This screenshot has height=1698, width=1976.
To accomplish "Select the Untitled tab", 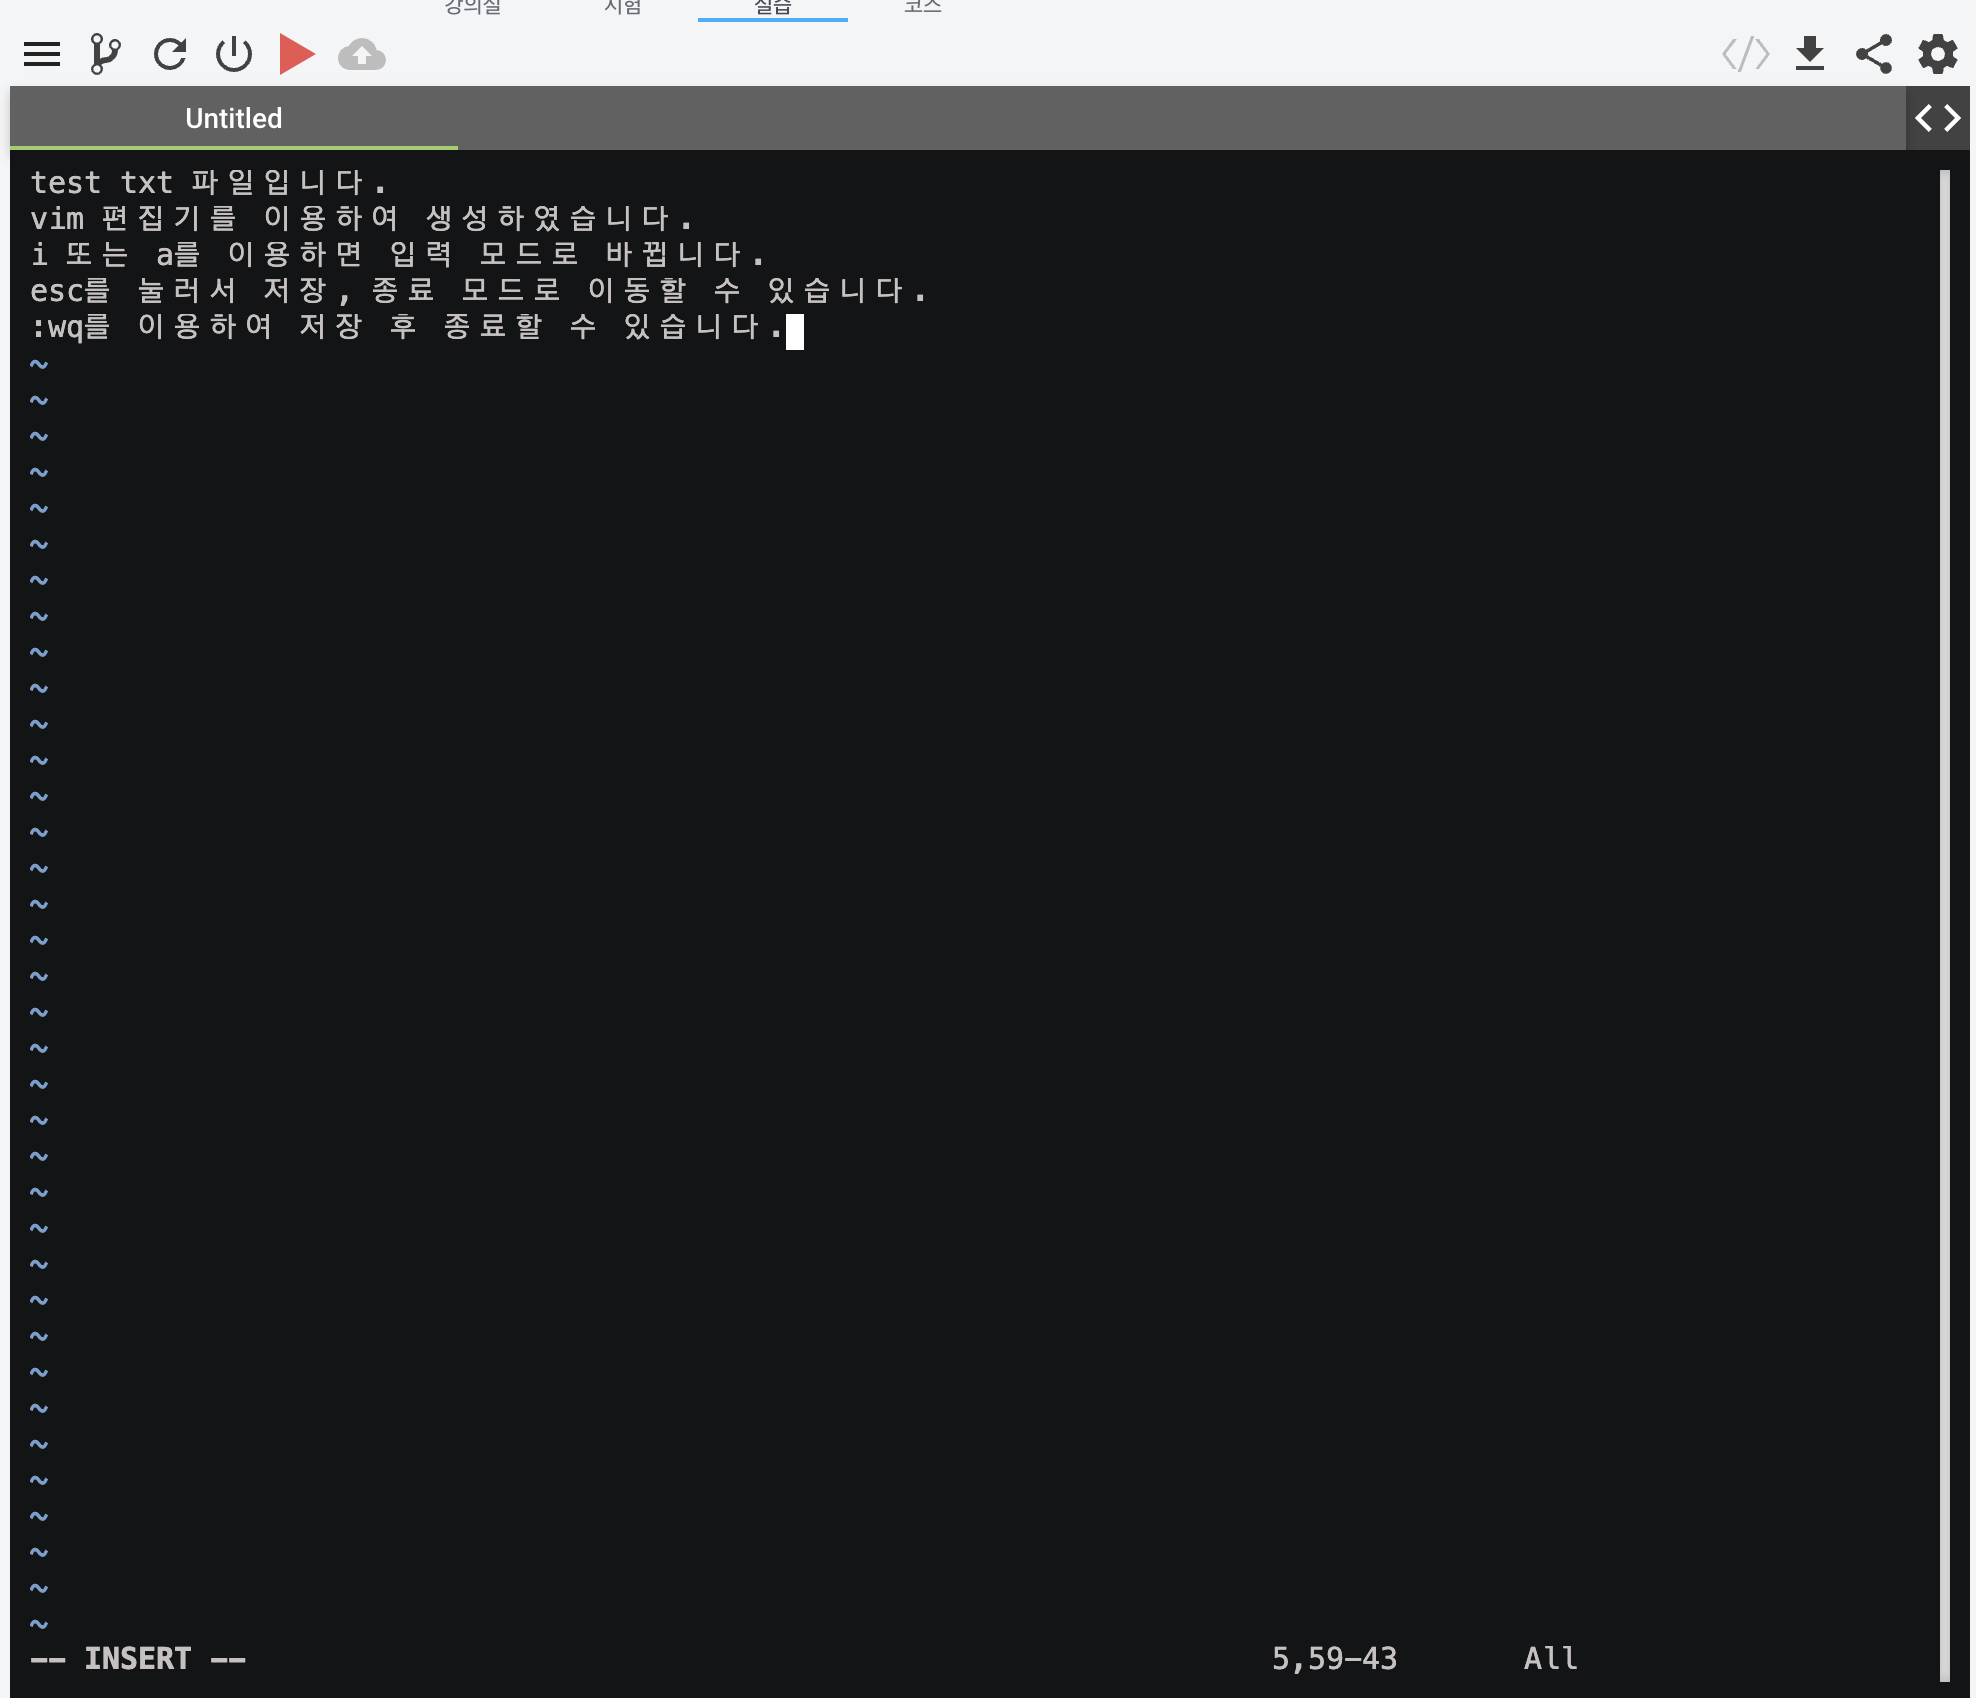I will [x=233, y=118].
